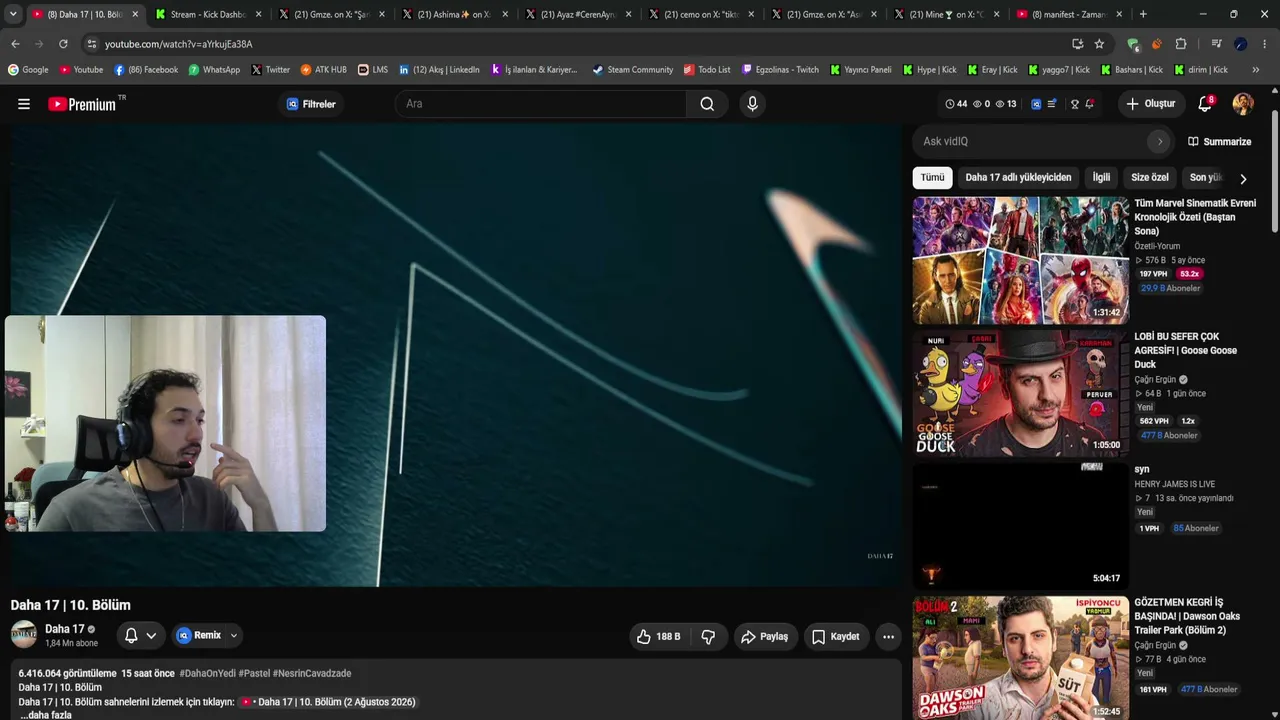Open the Steam Community bookmark
This screenshot has width=1280, height=720.
click(632, 70)
